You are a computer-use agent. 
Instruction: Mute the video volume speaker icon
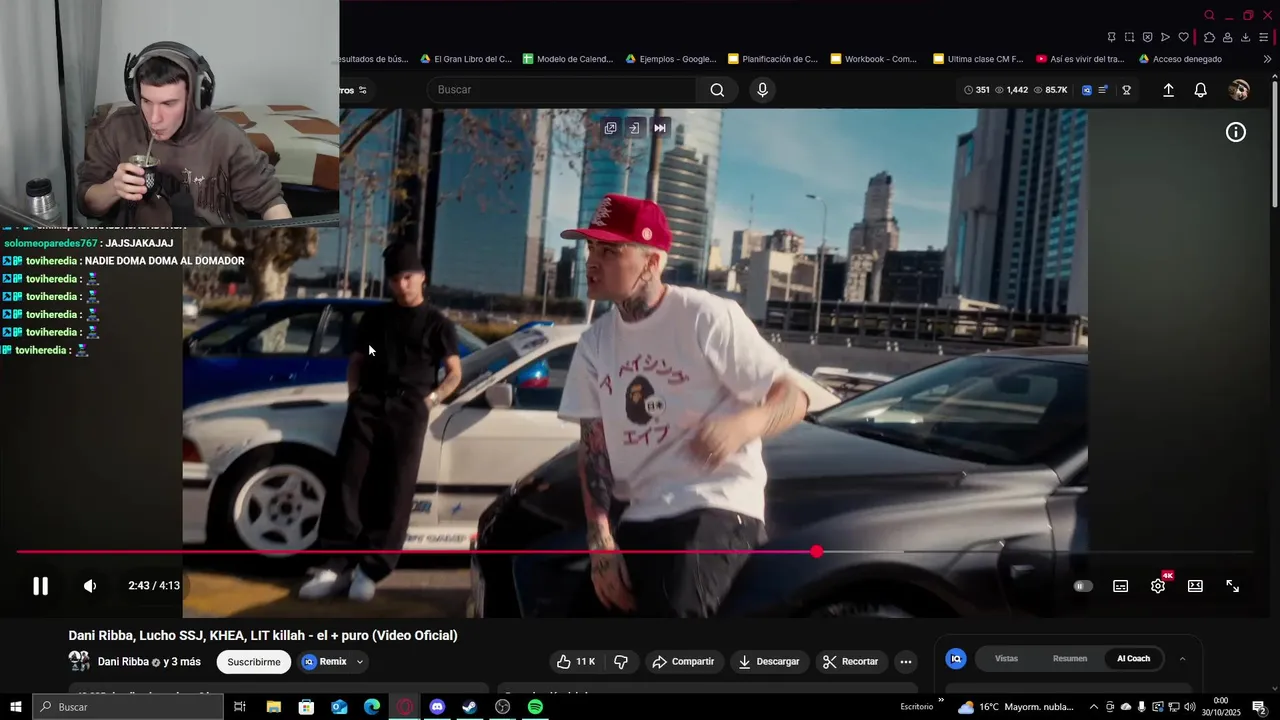tap(90, 586)
